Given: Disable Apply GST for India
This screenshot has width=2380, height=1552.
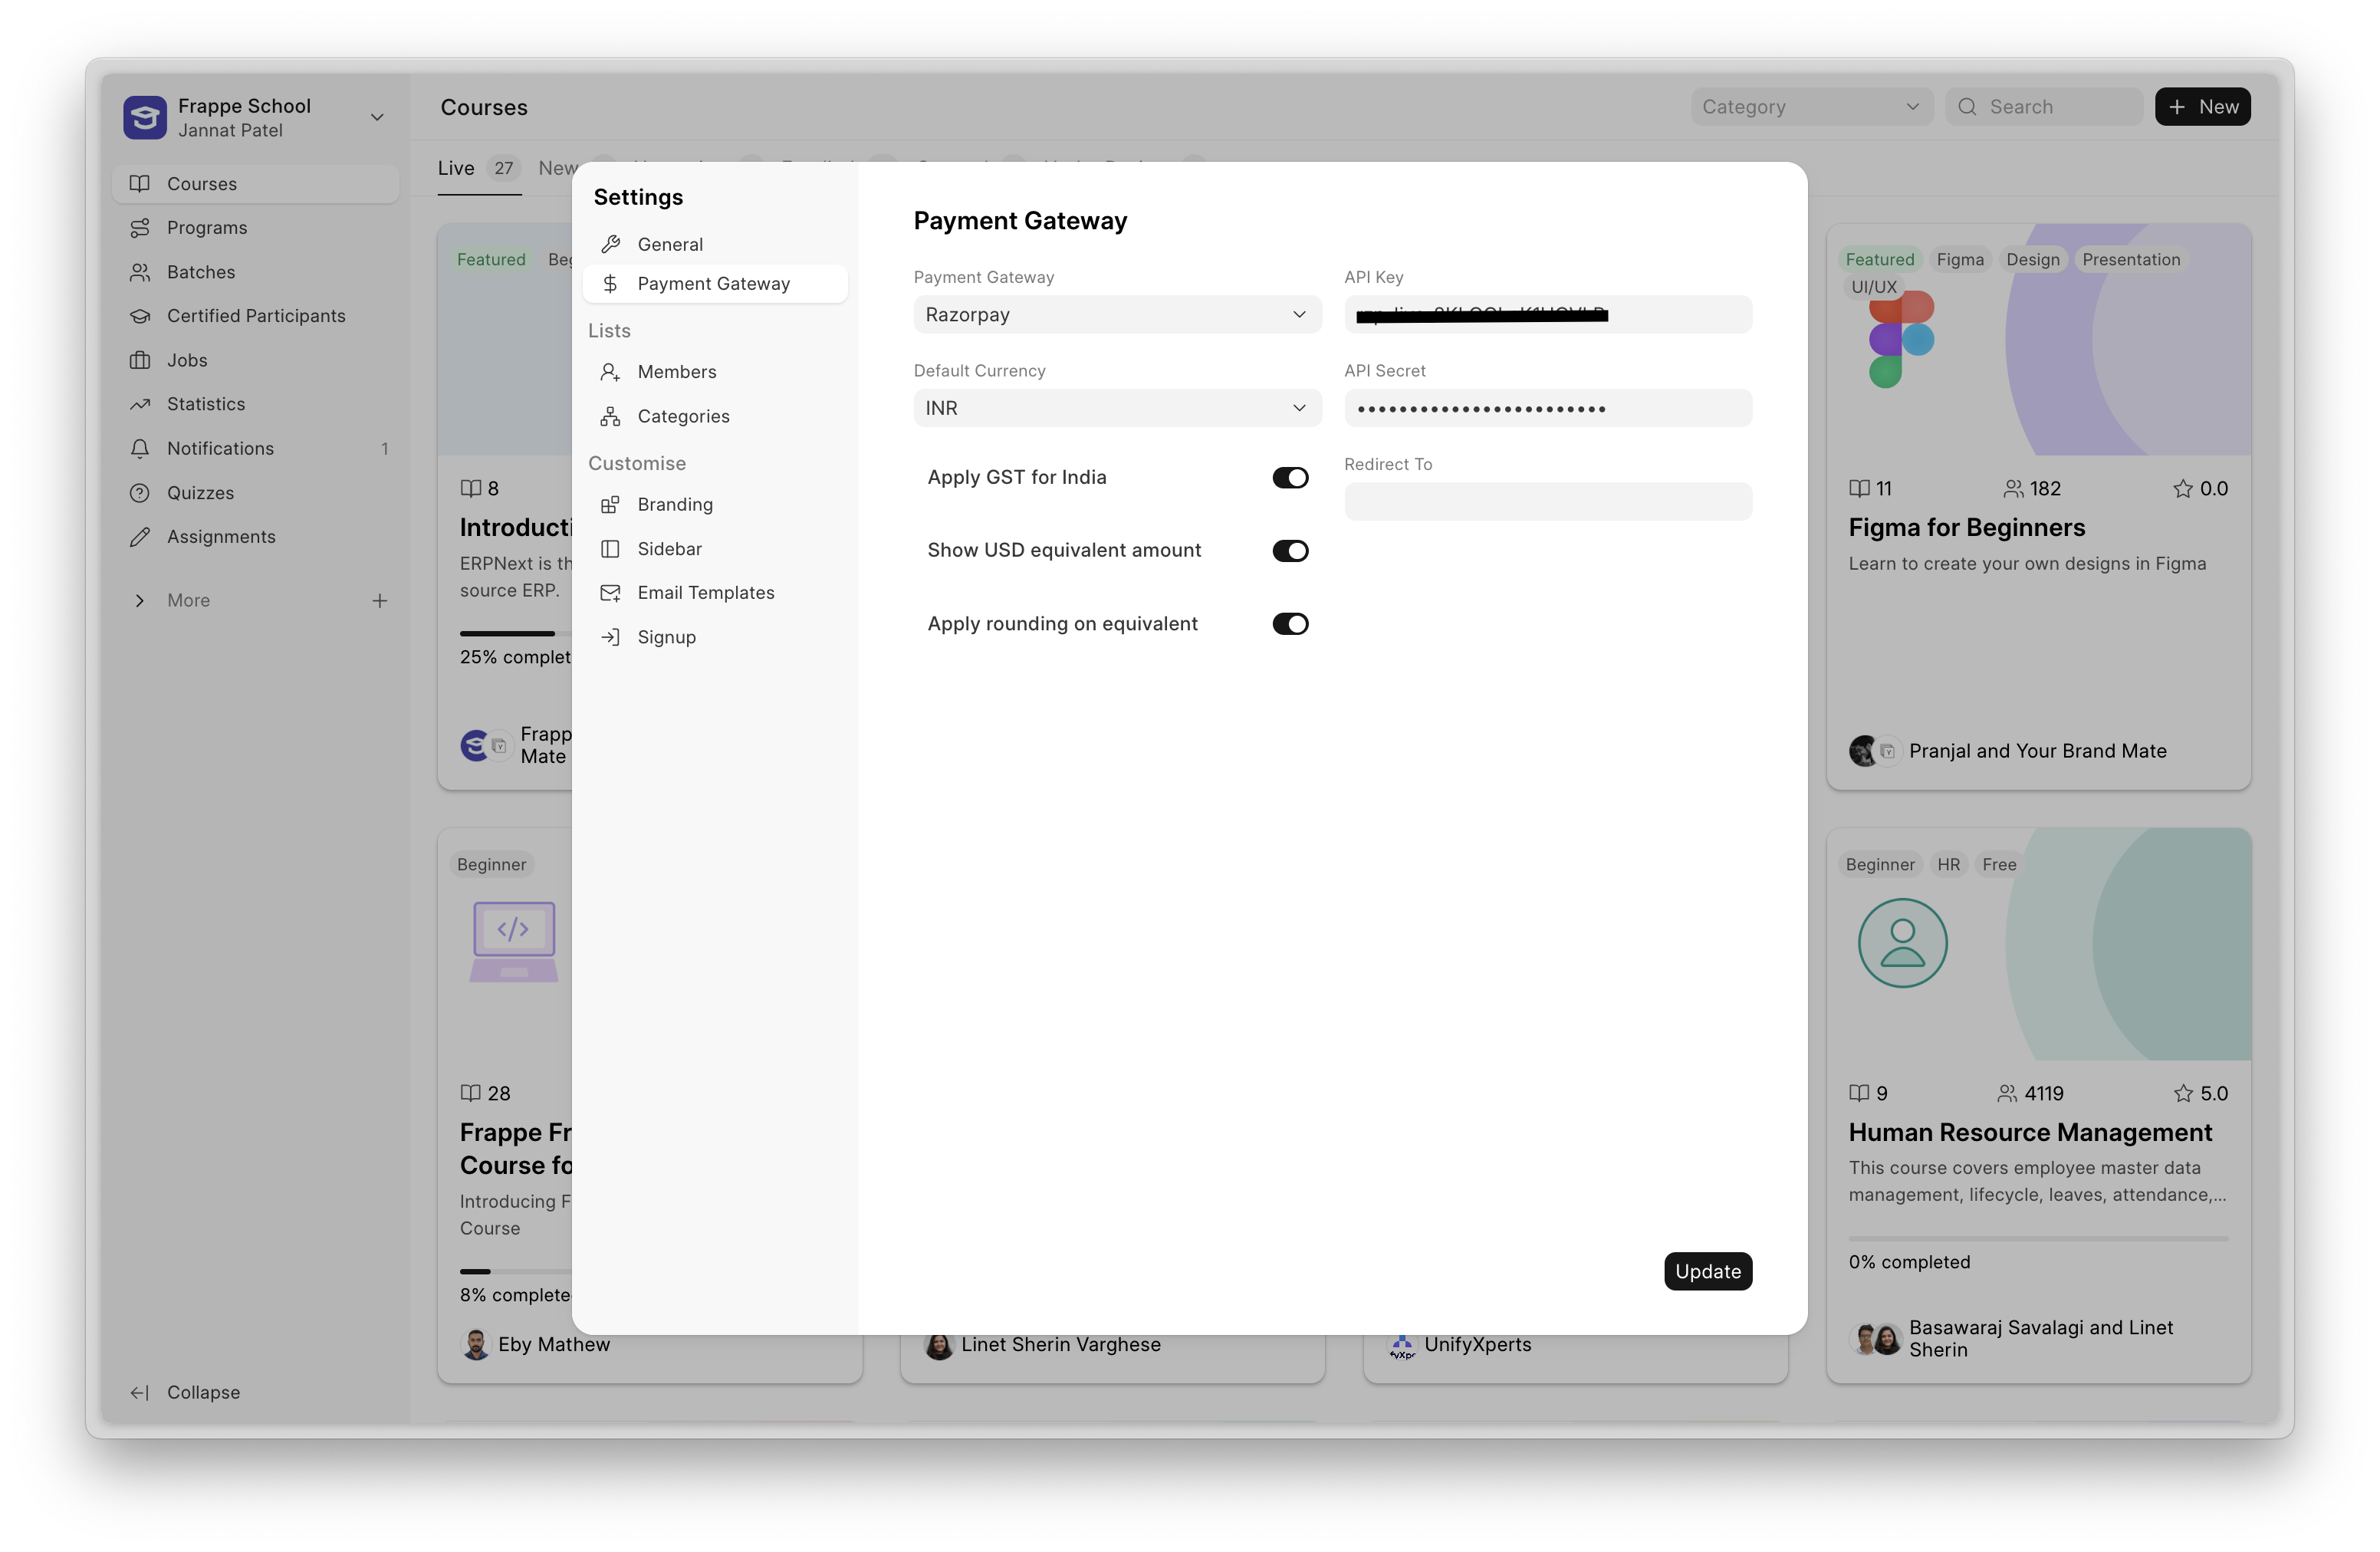Looking at the screenshot, I should [1290, 477].
